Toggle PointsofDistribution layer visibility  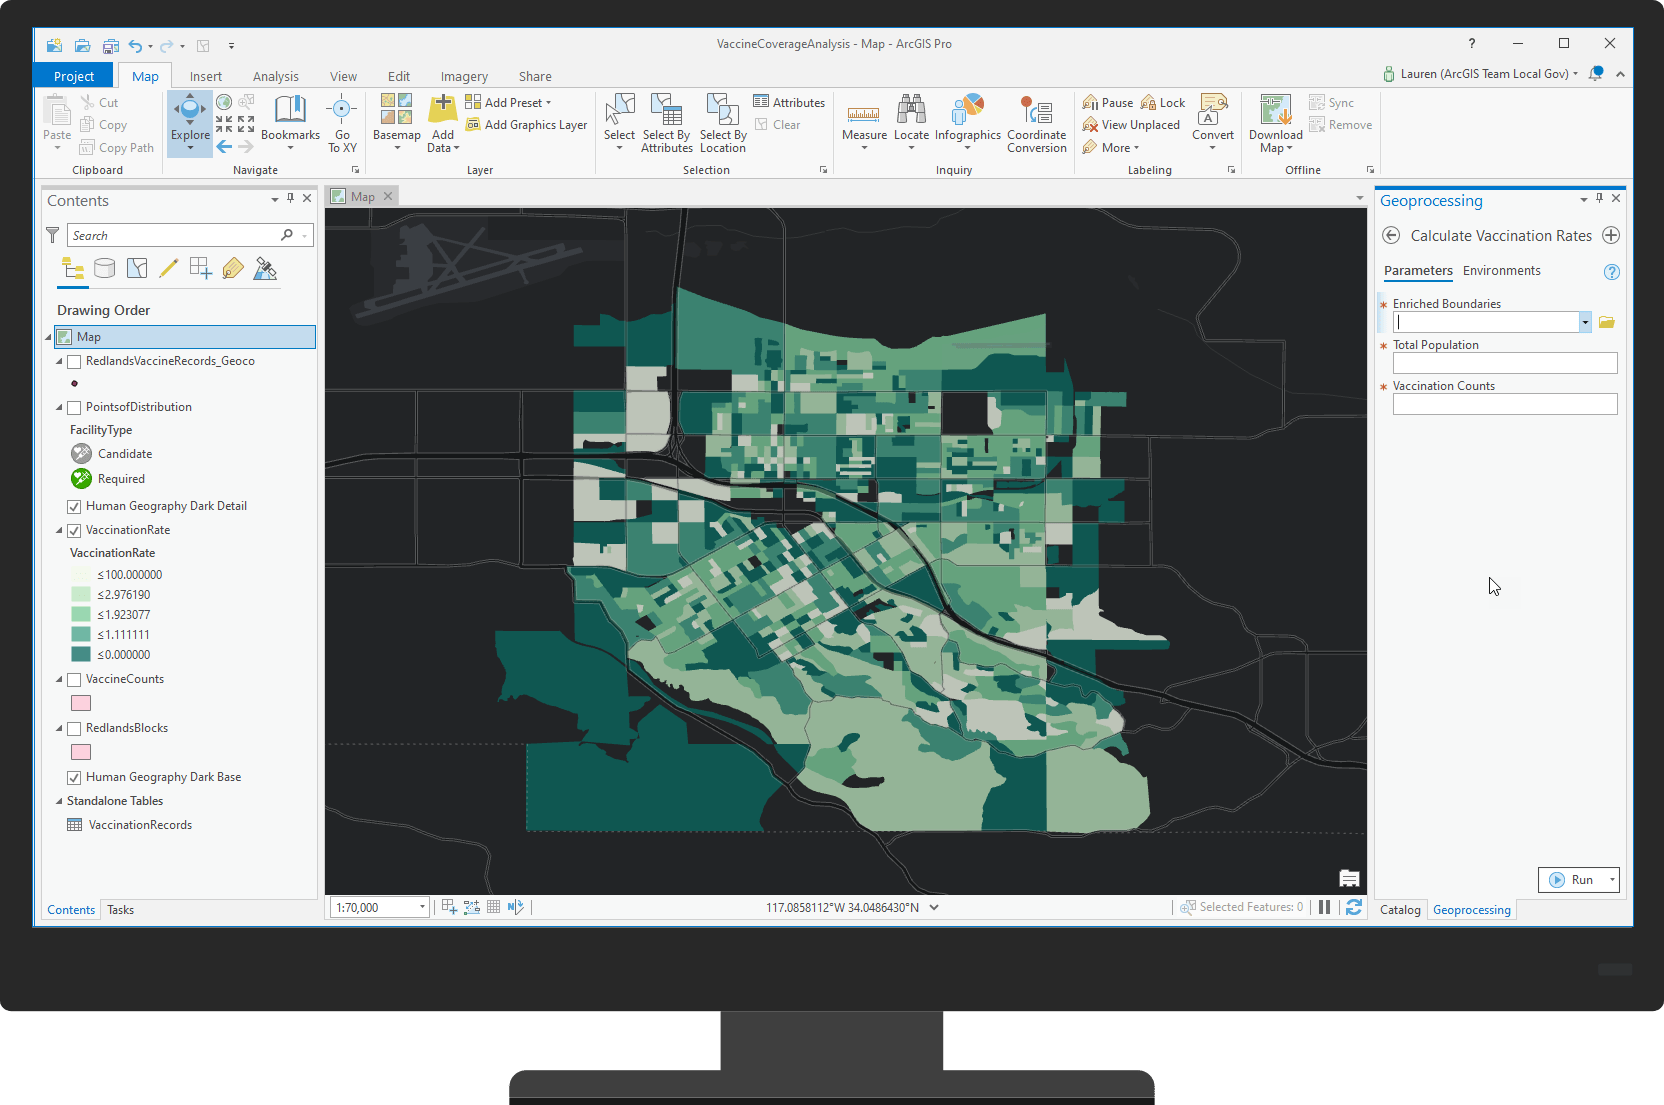point(74,408)
